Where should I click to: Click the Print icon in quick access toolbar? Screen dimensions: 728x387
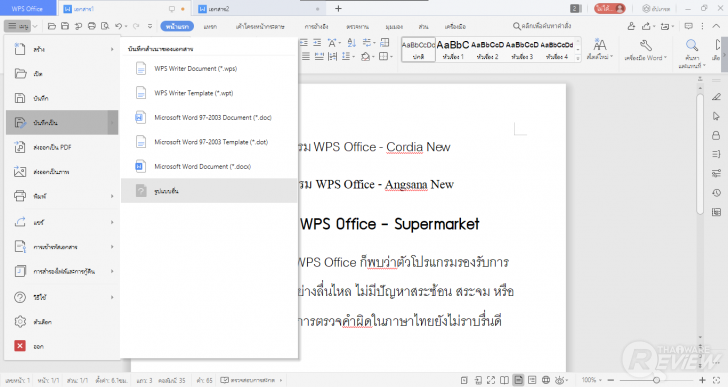[x=91, y=26]
